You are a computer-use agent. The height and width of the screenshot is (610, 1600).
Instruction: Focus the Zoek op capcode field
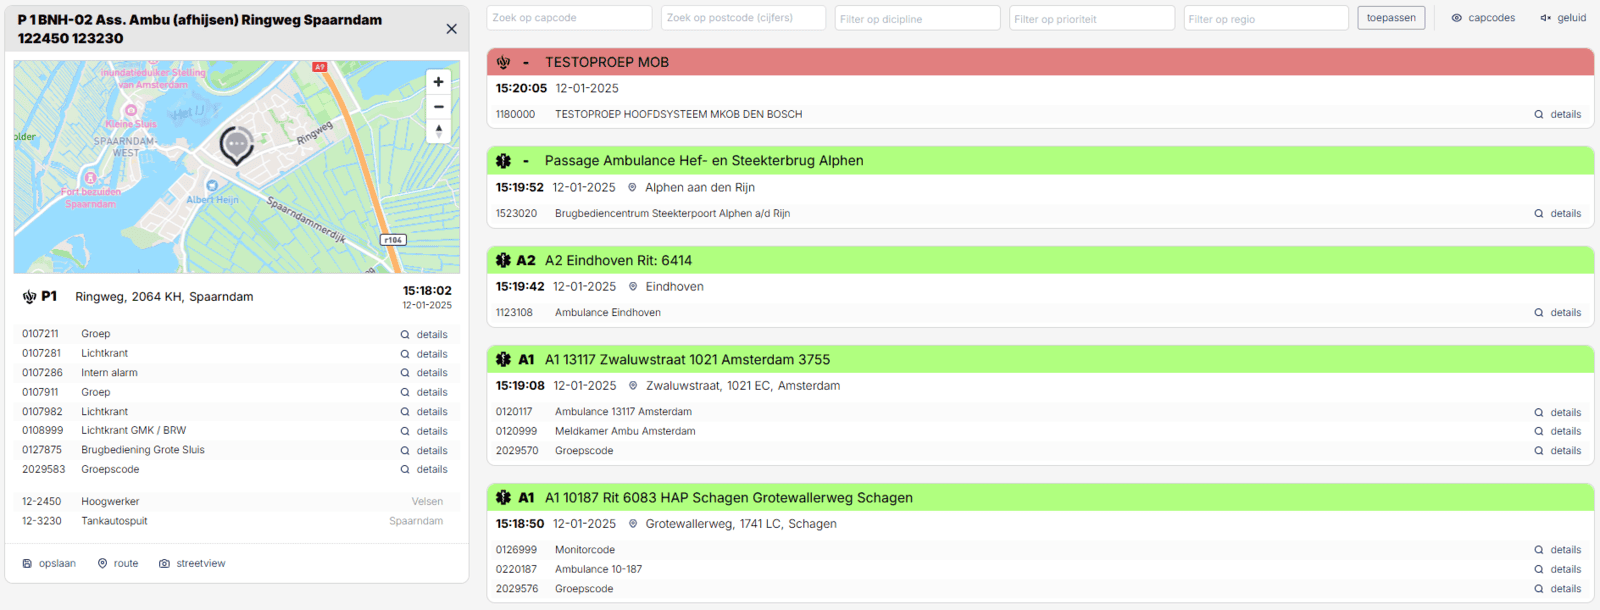pyautogui.click(x=568, y=18)
